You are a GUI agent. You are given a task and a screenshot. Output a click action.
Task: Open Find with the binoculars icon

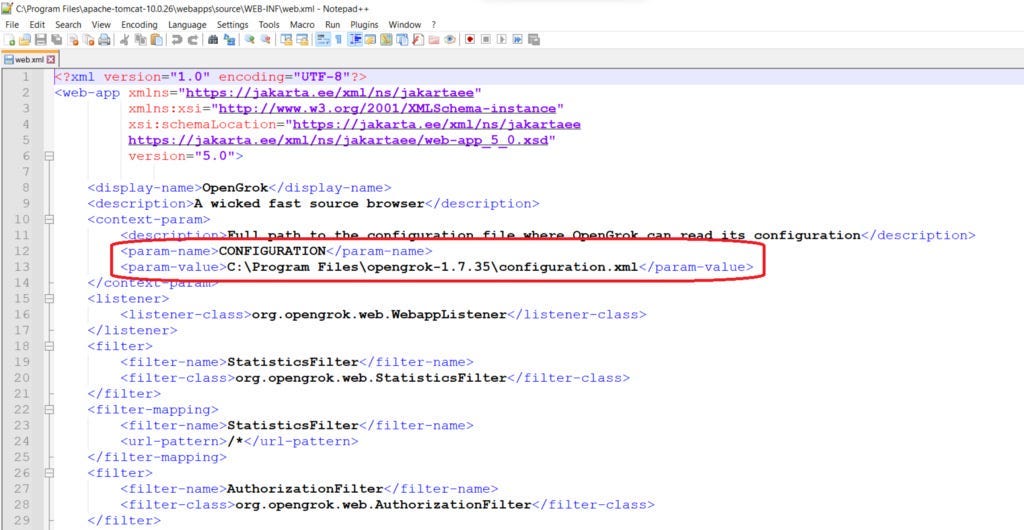[x=212, y=40]
